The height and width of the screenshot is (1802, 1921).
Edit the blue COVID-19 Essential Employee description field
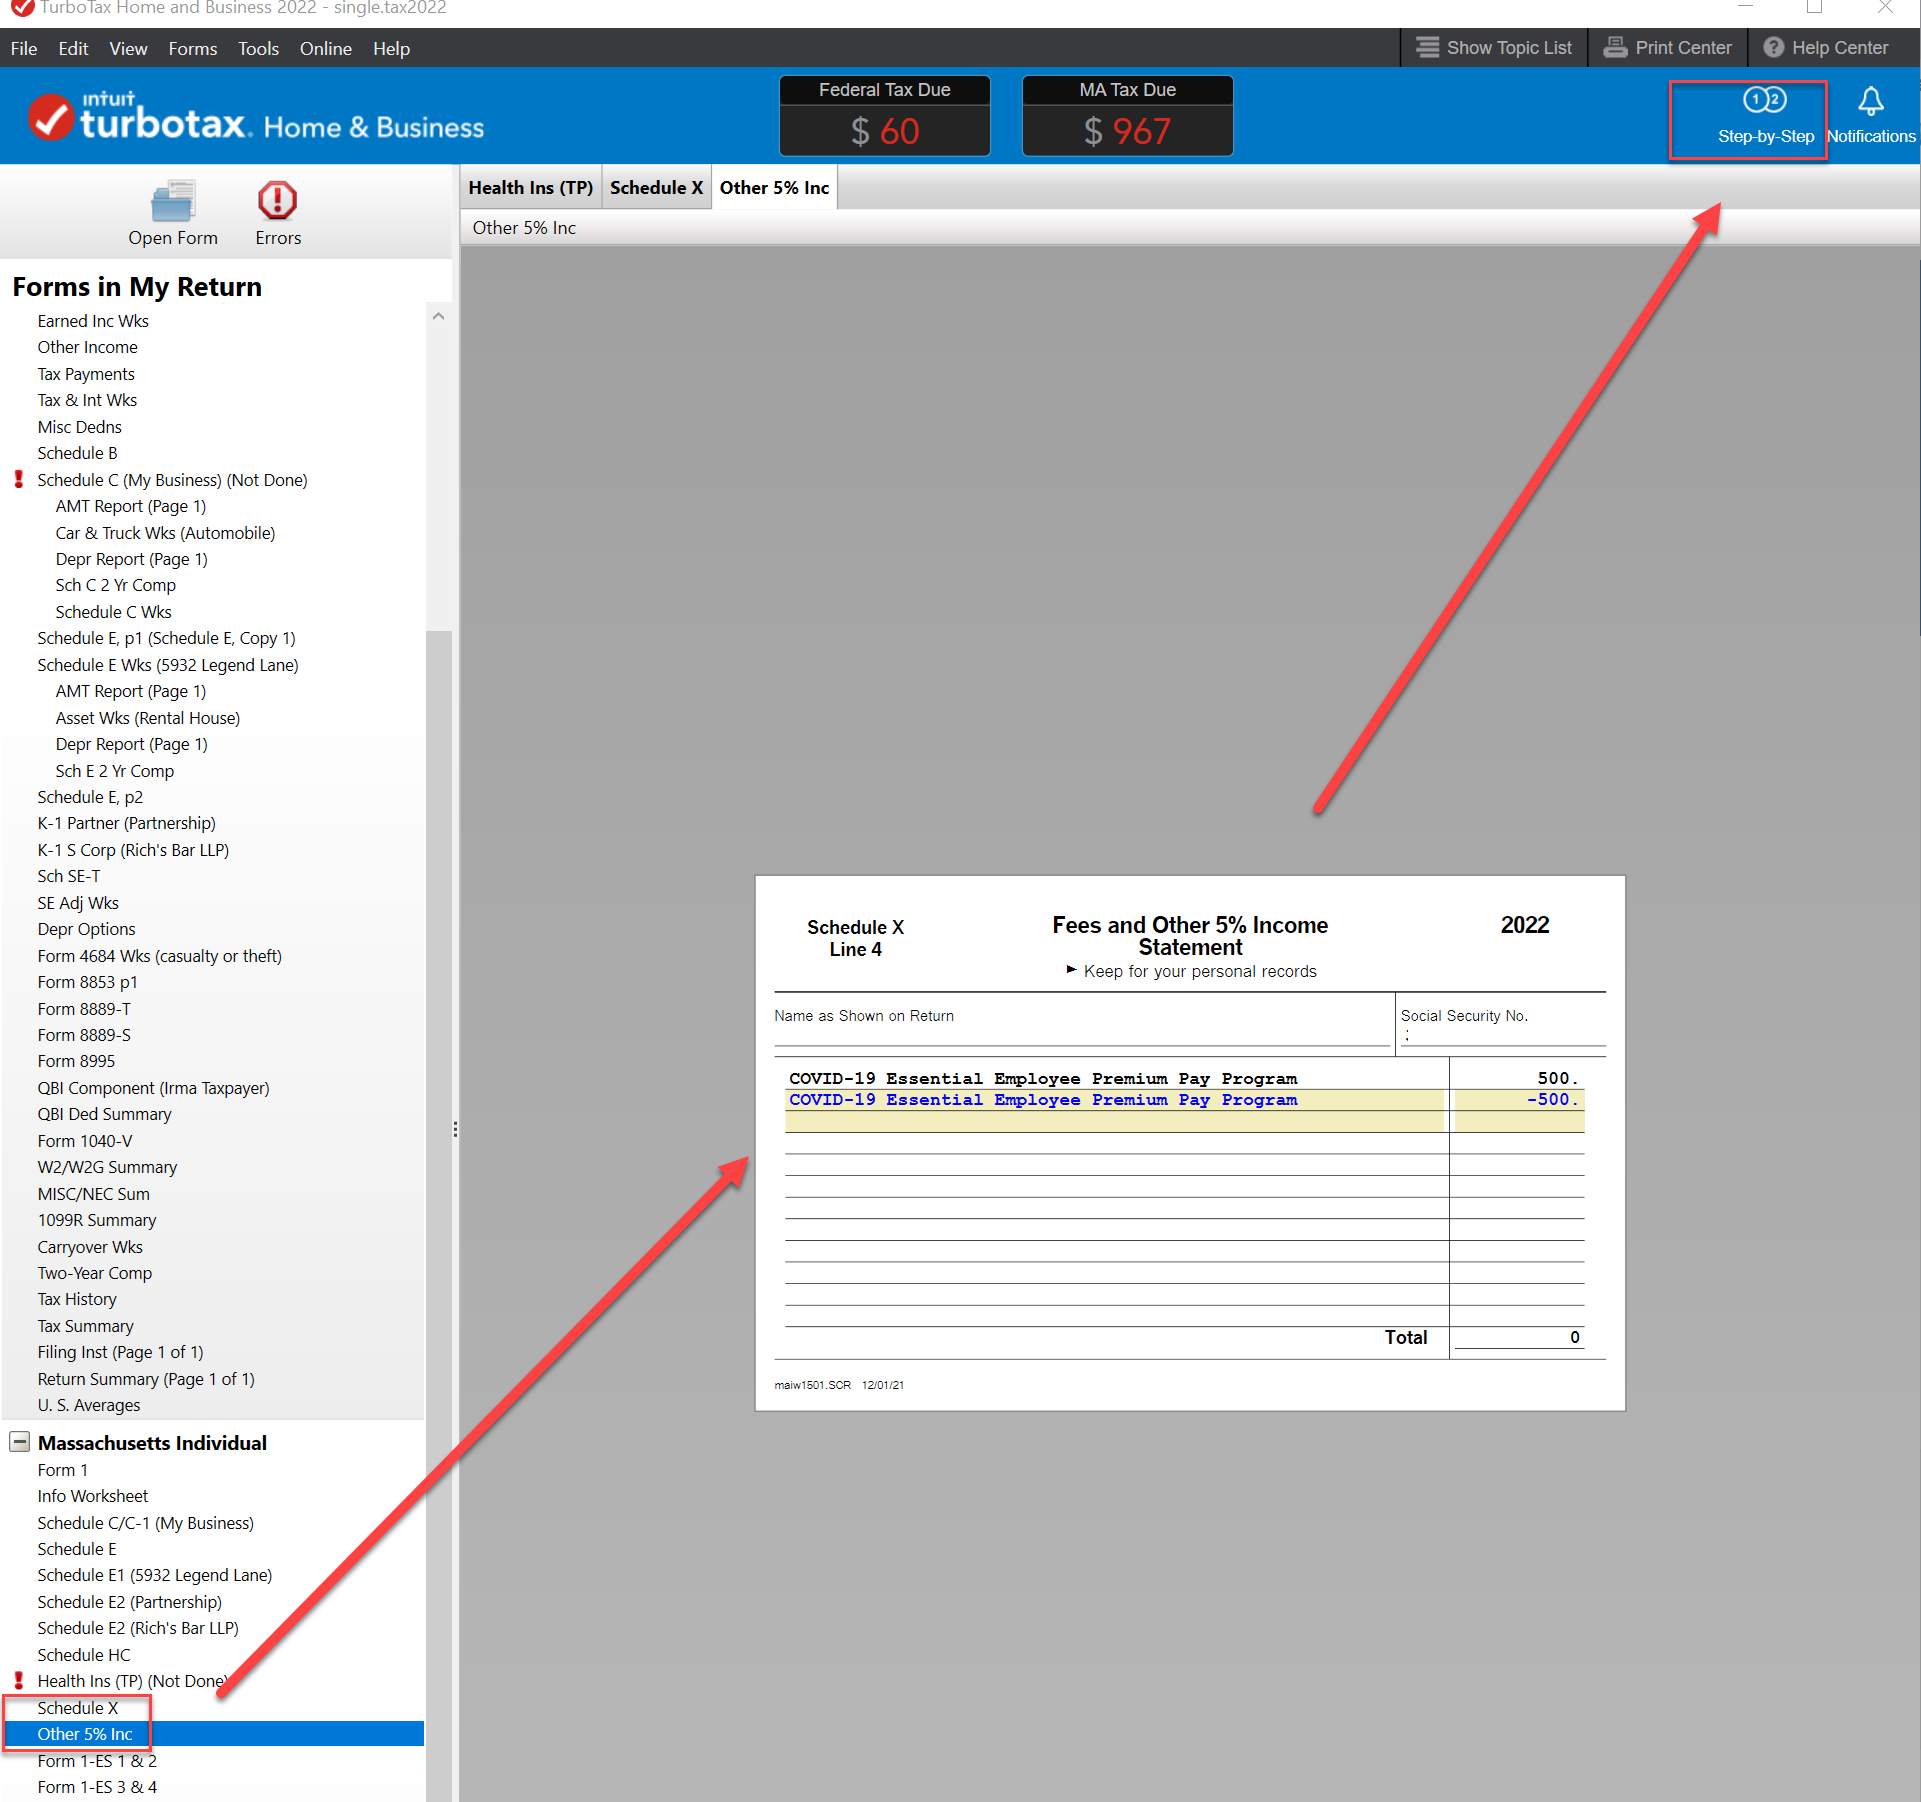point(1114,1099)
